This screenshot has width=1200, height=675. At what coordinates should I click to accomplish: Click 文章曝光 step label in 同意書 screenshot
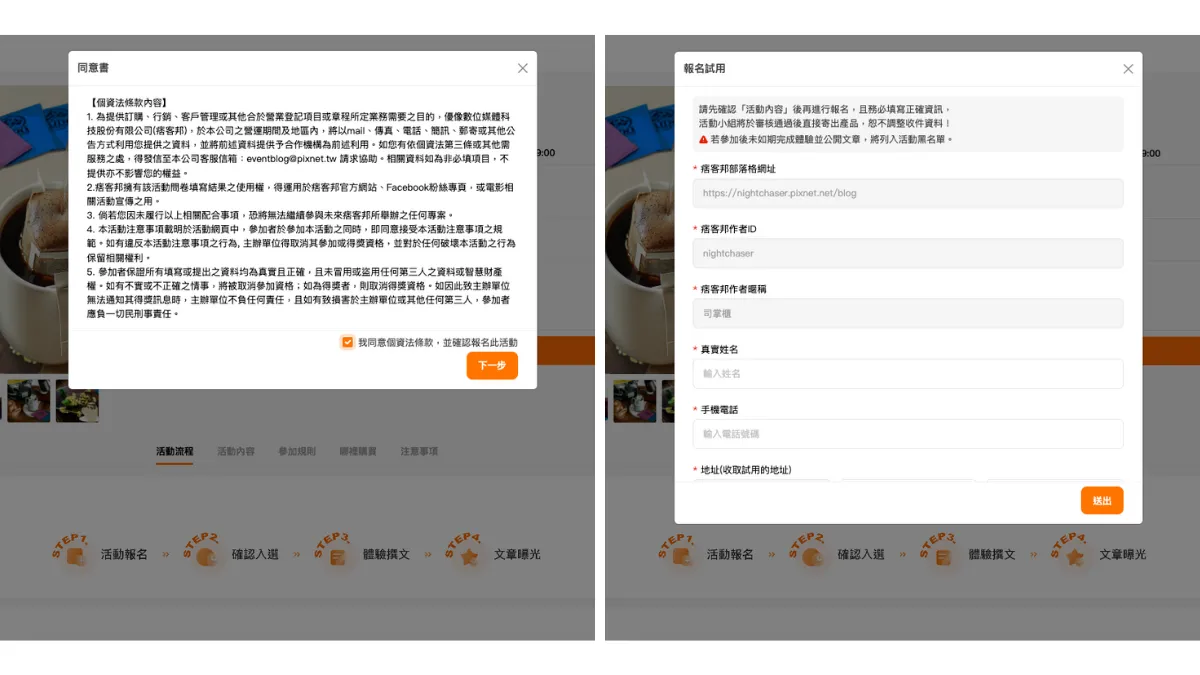tap(517, 554)
